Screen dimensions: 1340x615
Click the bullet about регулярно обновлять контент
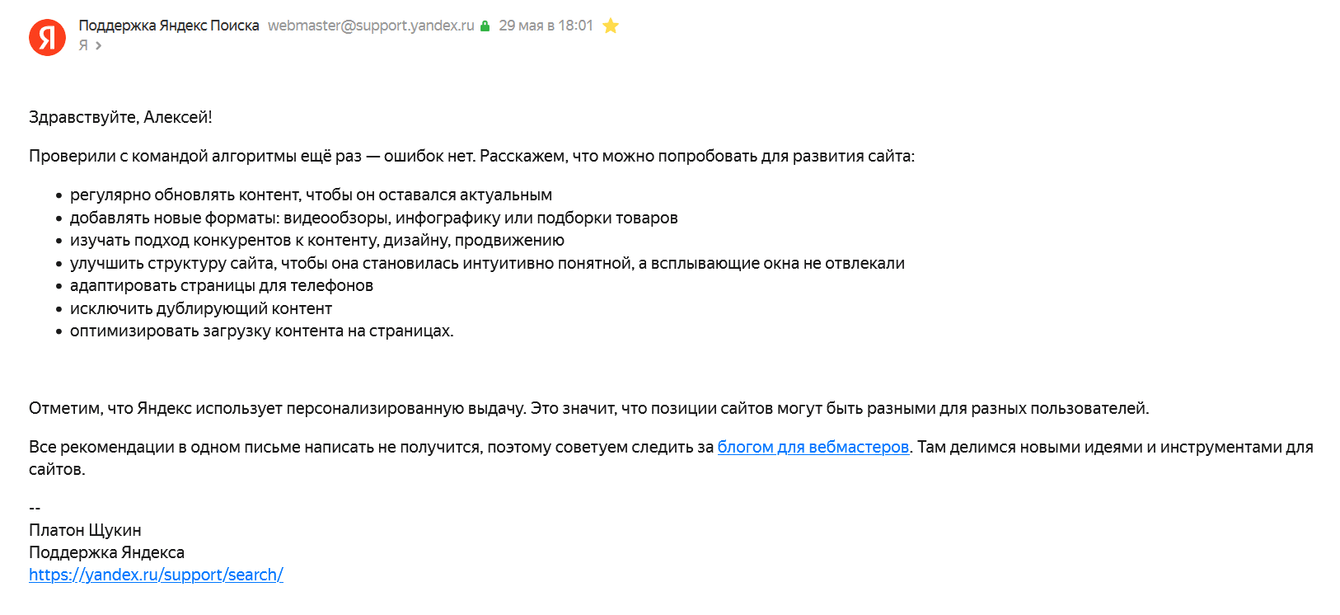311,195
